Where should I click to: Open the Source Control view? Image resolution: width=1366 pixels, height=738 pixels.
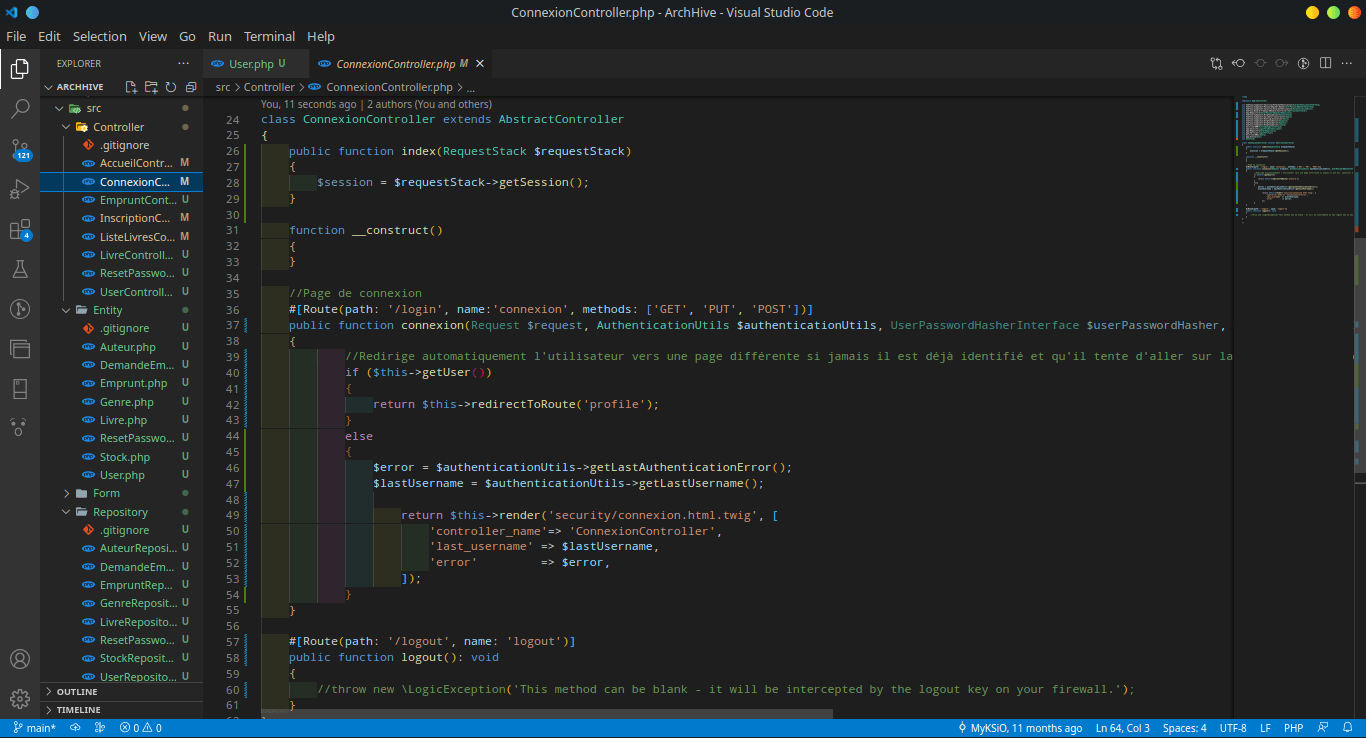coord(20,149)
